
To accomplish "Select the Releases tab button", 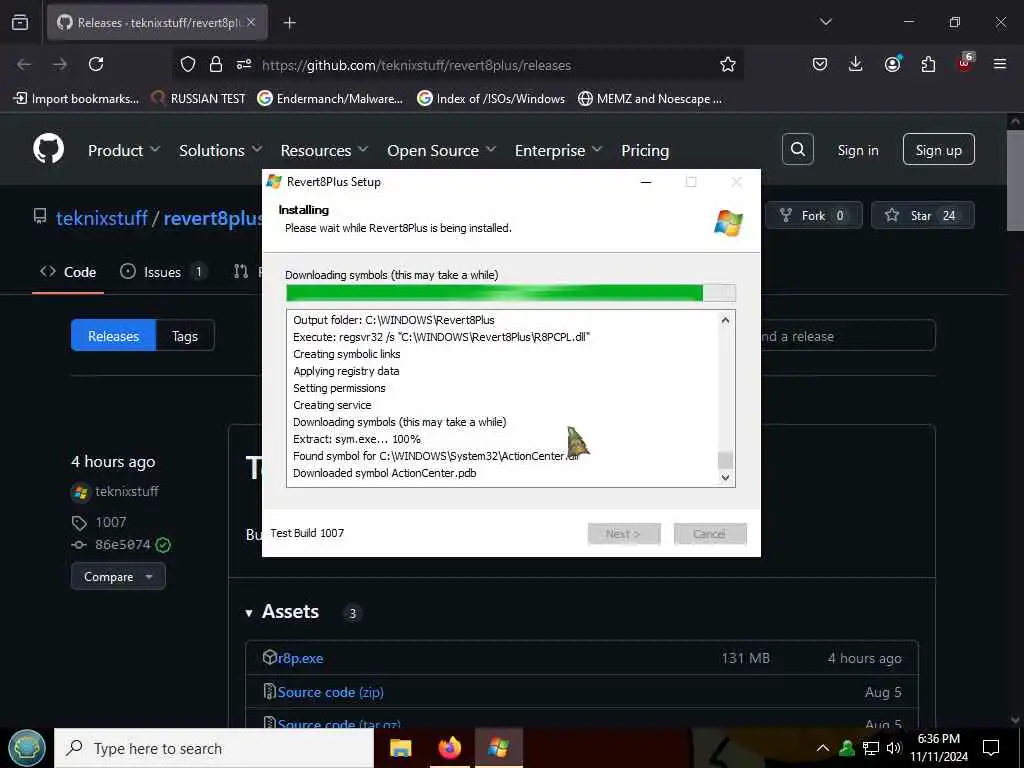I will 114,336.
